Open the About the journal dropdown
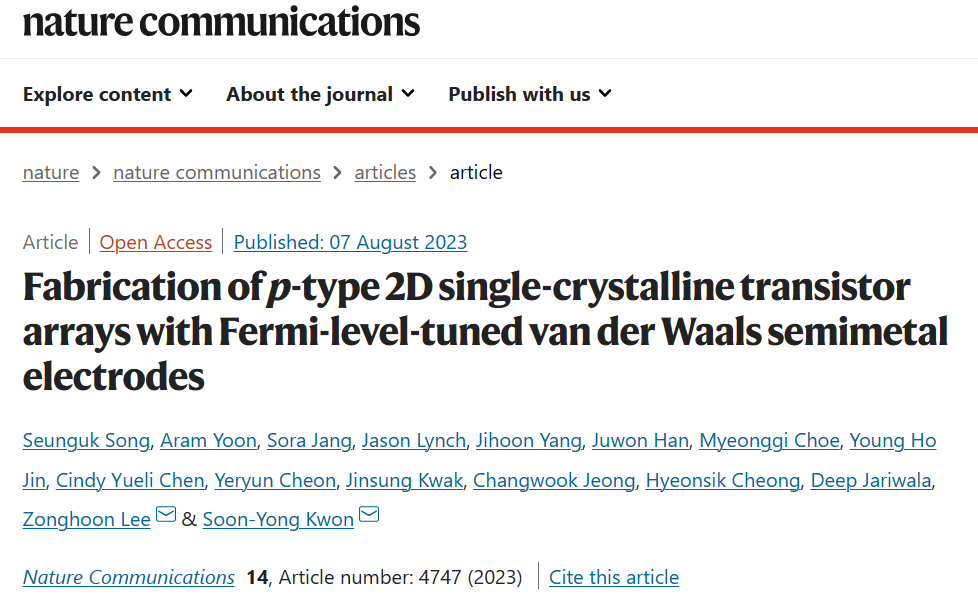Image resolution: width=978 pixels, height=599 pixels. [321, 94]
